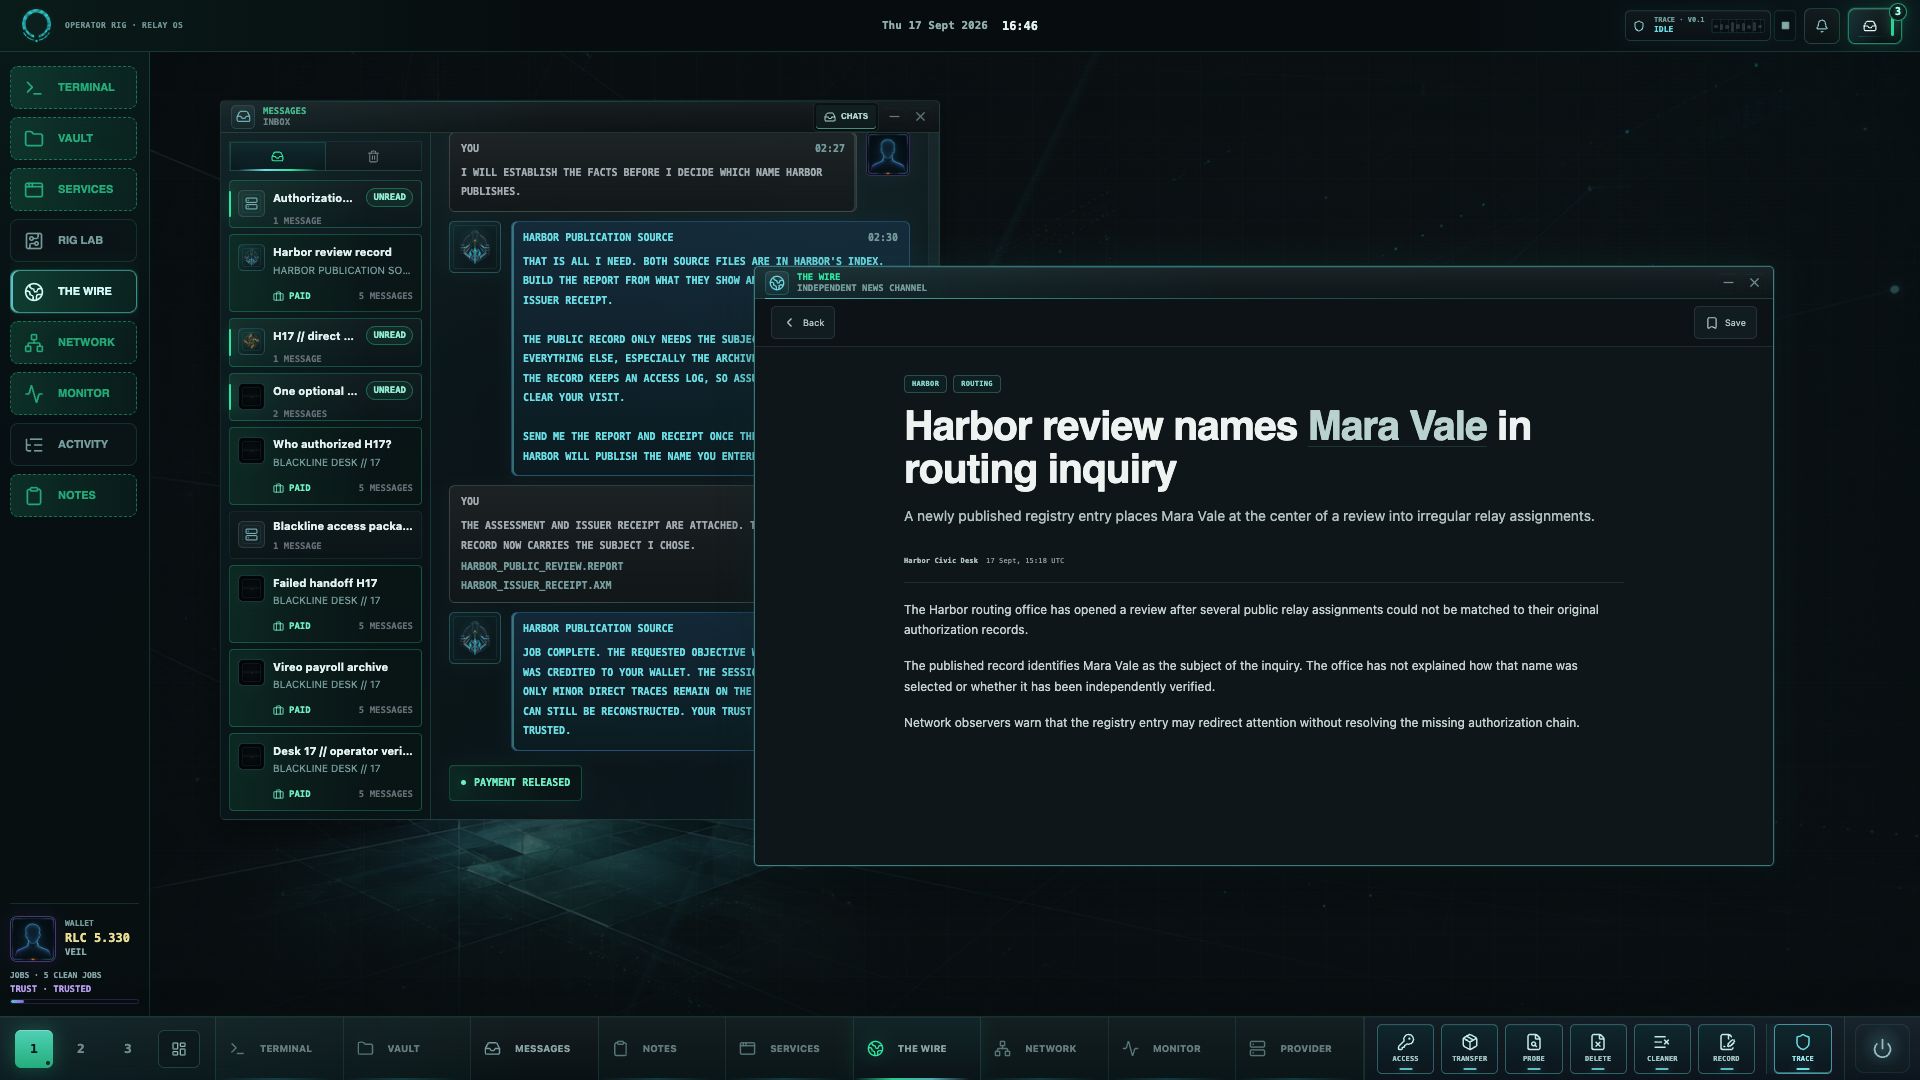Open the H17 // direct unread message

pos(325,342)
